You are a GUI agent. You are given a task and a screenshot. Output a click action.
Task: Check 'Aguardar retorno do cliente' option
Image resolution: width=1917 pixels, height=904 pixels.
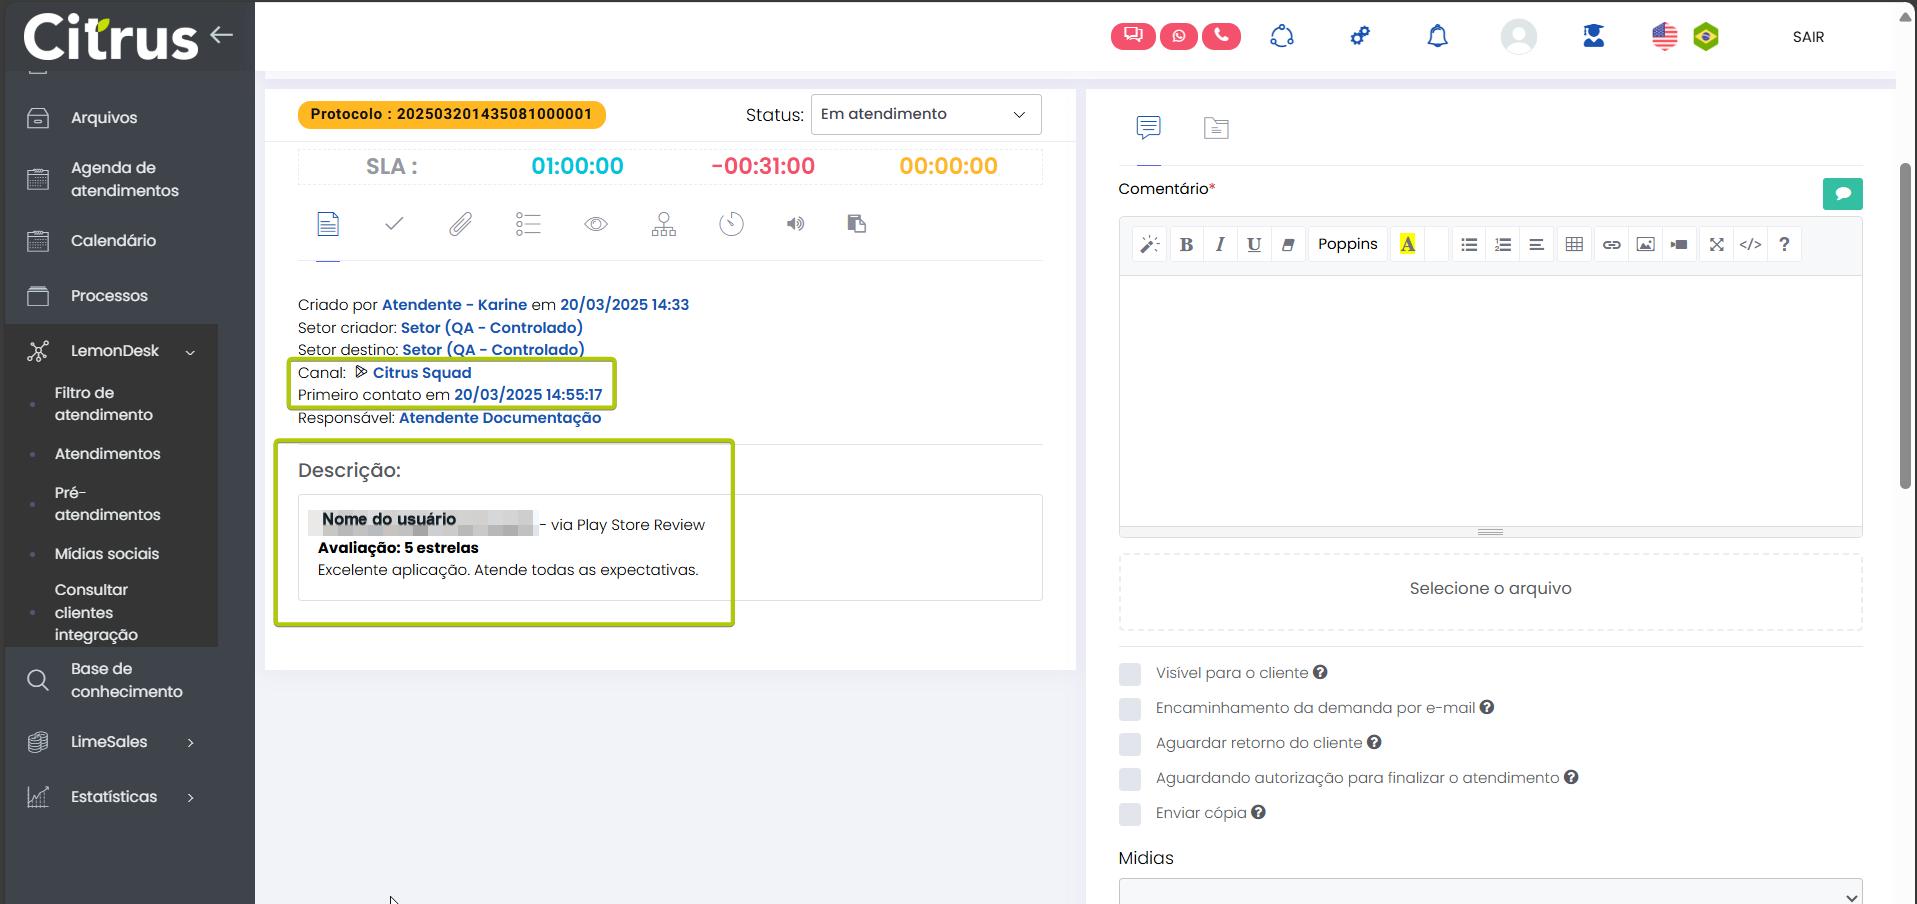[x=1130, y=744]
